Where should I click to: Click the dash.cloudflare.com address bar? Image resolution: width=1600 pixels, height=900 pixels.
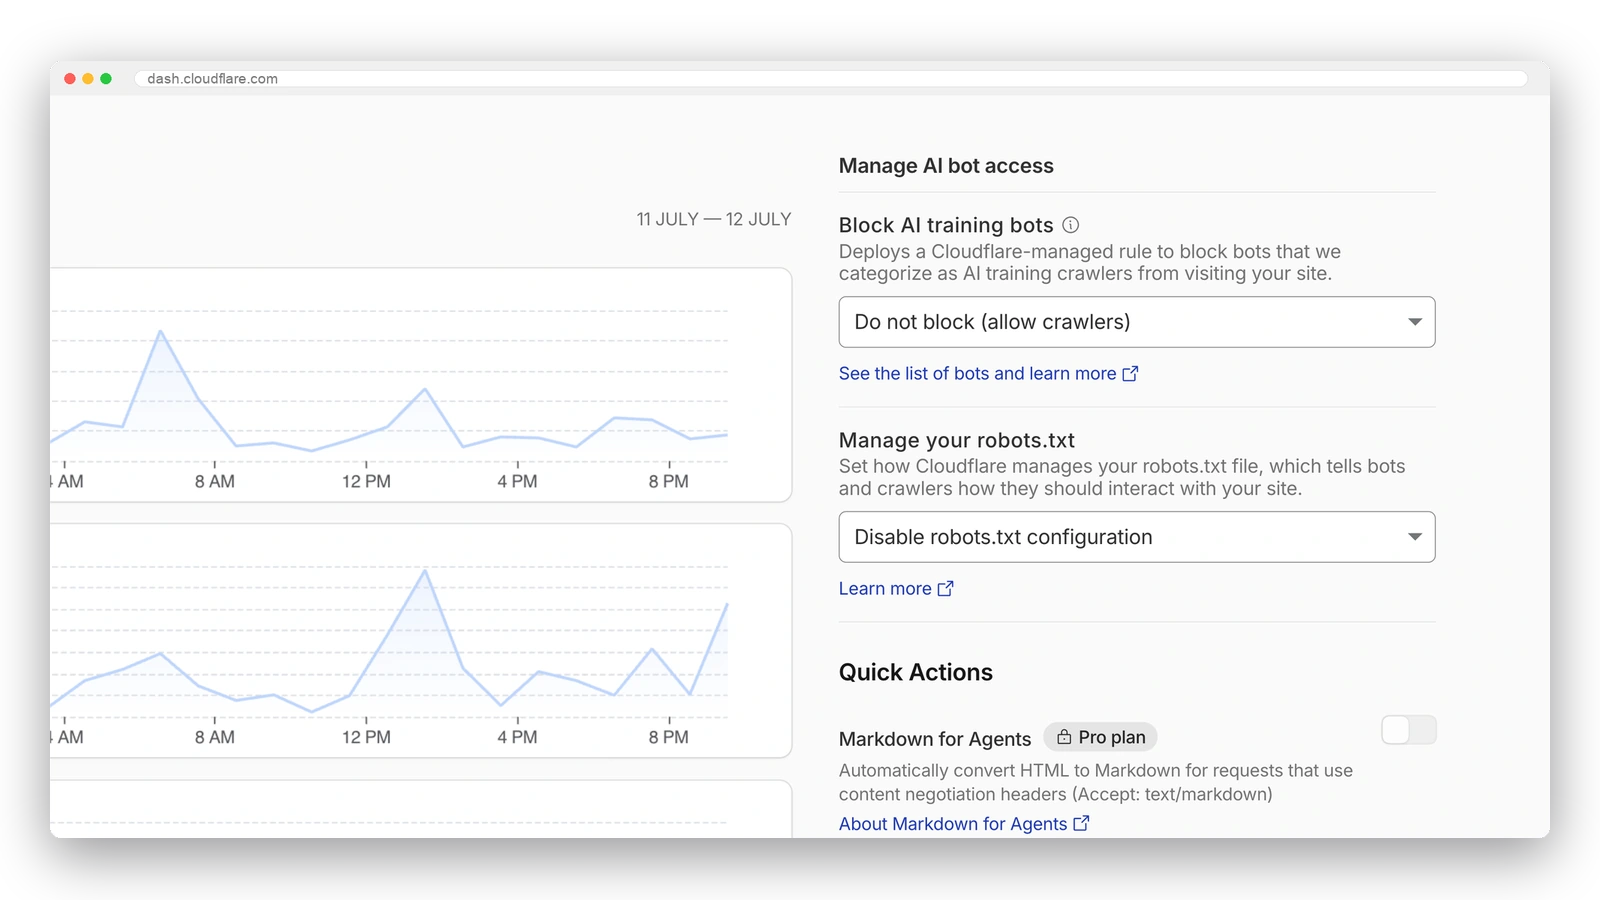point(830,78)
